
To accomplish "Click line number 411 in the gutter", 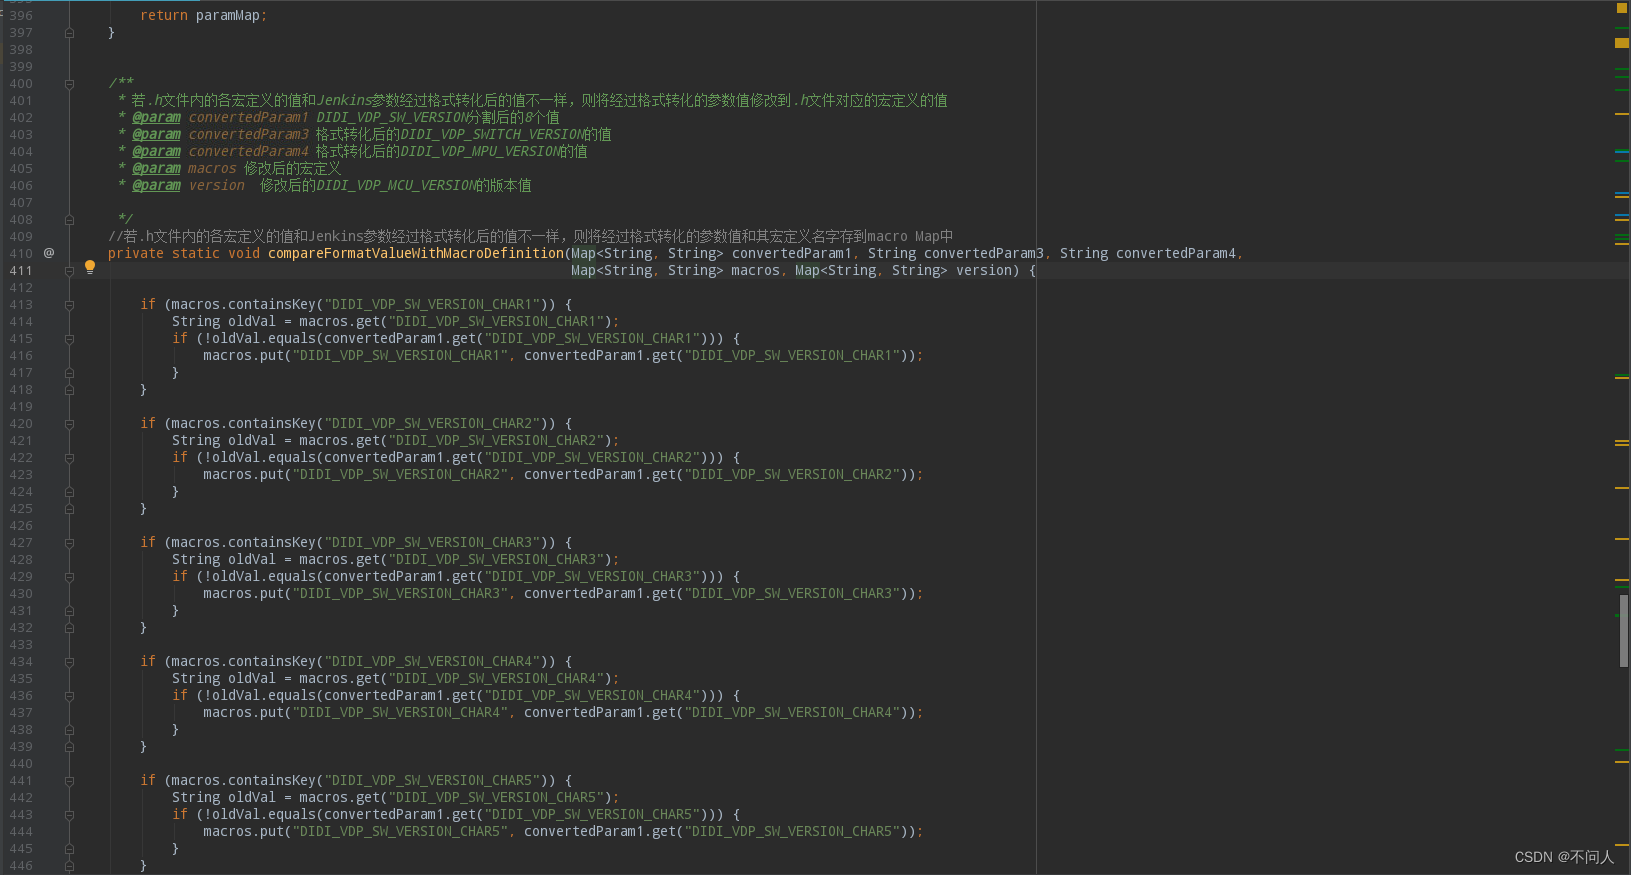I will (21, 271).
